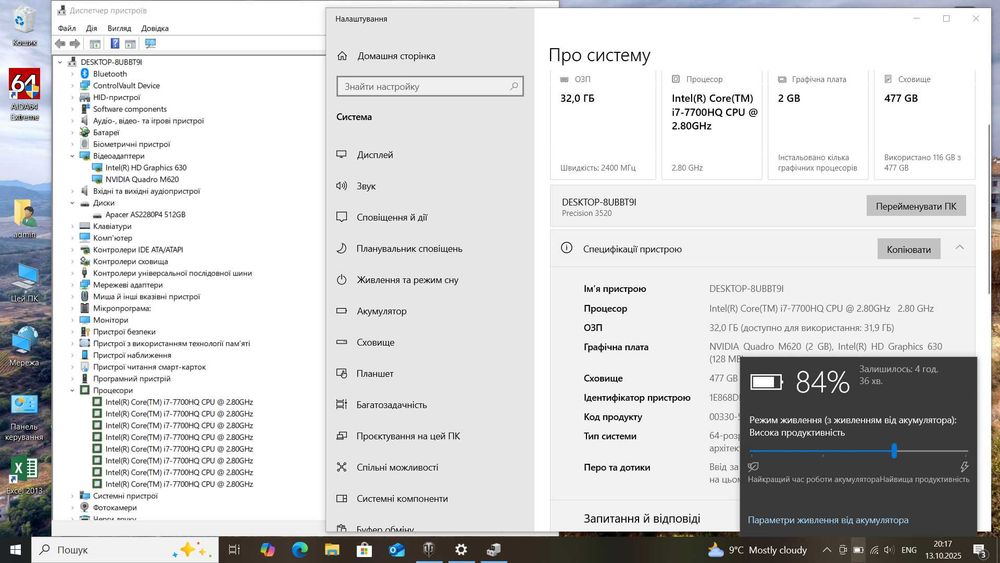
Task: Expand the Bluetooth node in Device Manager
Action: coord(72,74)
